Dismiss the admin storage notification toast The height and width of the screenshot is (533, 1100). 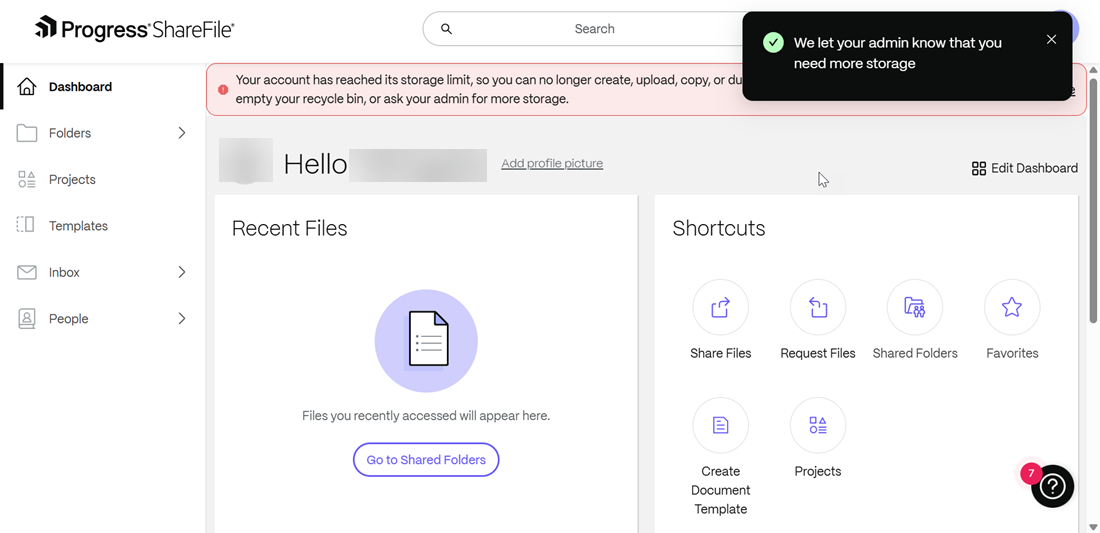pyautogui.click(x=1051, y=40)
